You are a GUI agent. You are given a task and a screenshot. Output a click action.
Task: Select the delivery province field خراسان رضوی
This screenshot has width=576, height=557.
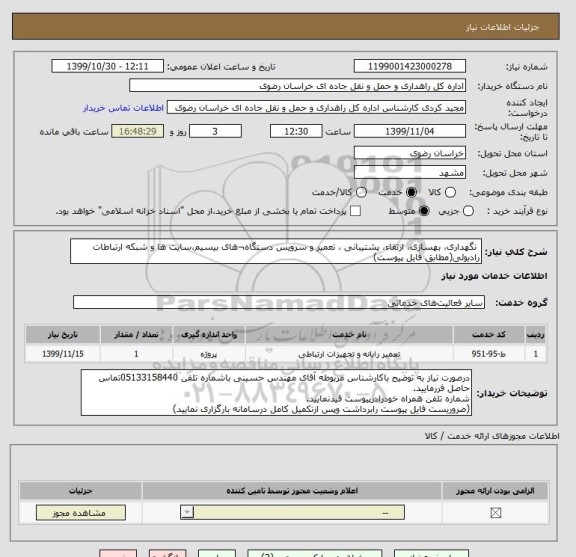click(x=410, y=153)
